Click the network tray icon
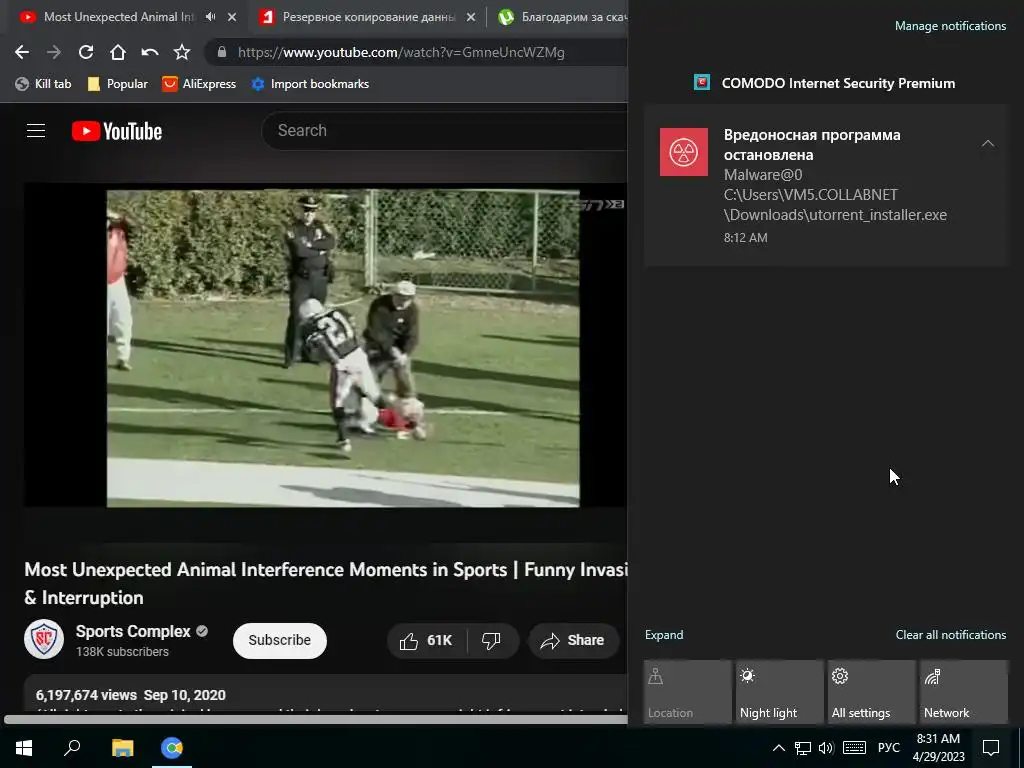 pyautogui.click(x=803, y=748)
